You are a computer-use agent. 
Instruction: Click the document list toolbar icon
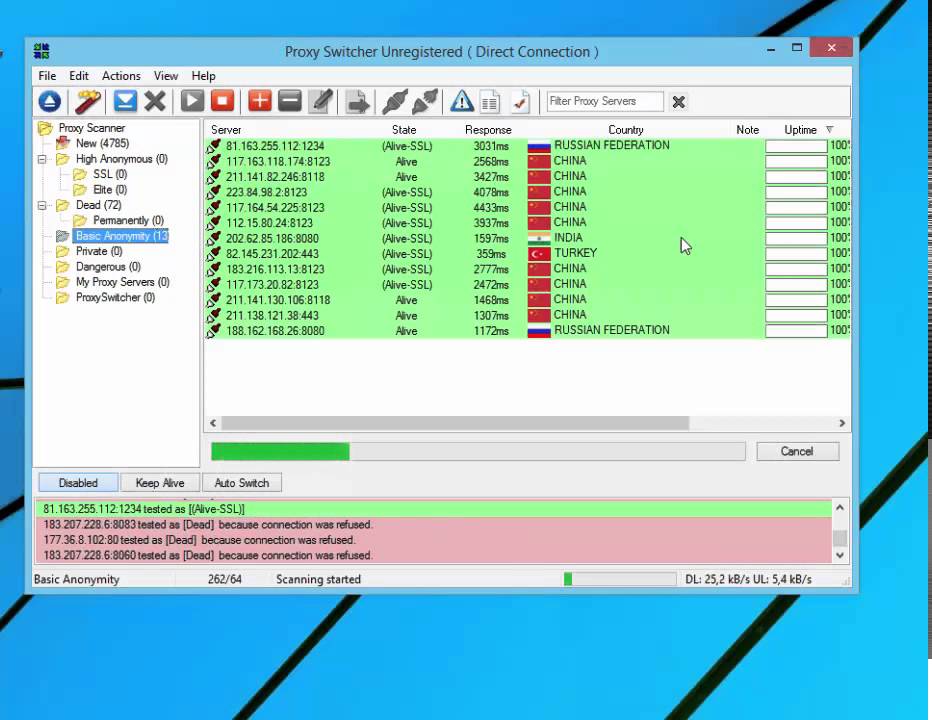490,102
